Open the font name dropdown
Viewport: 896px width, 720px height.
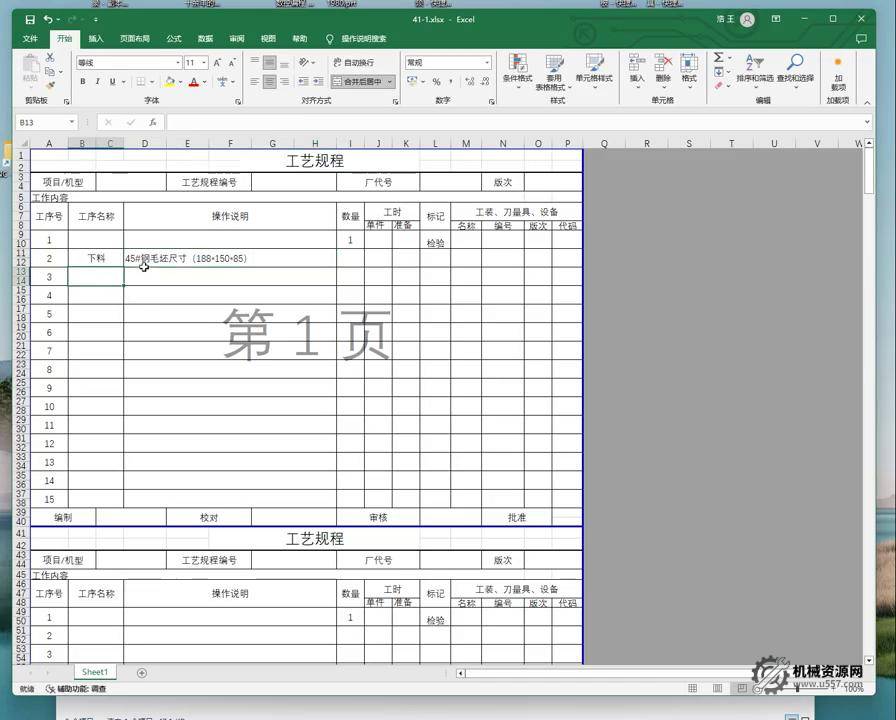point(179,62)
